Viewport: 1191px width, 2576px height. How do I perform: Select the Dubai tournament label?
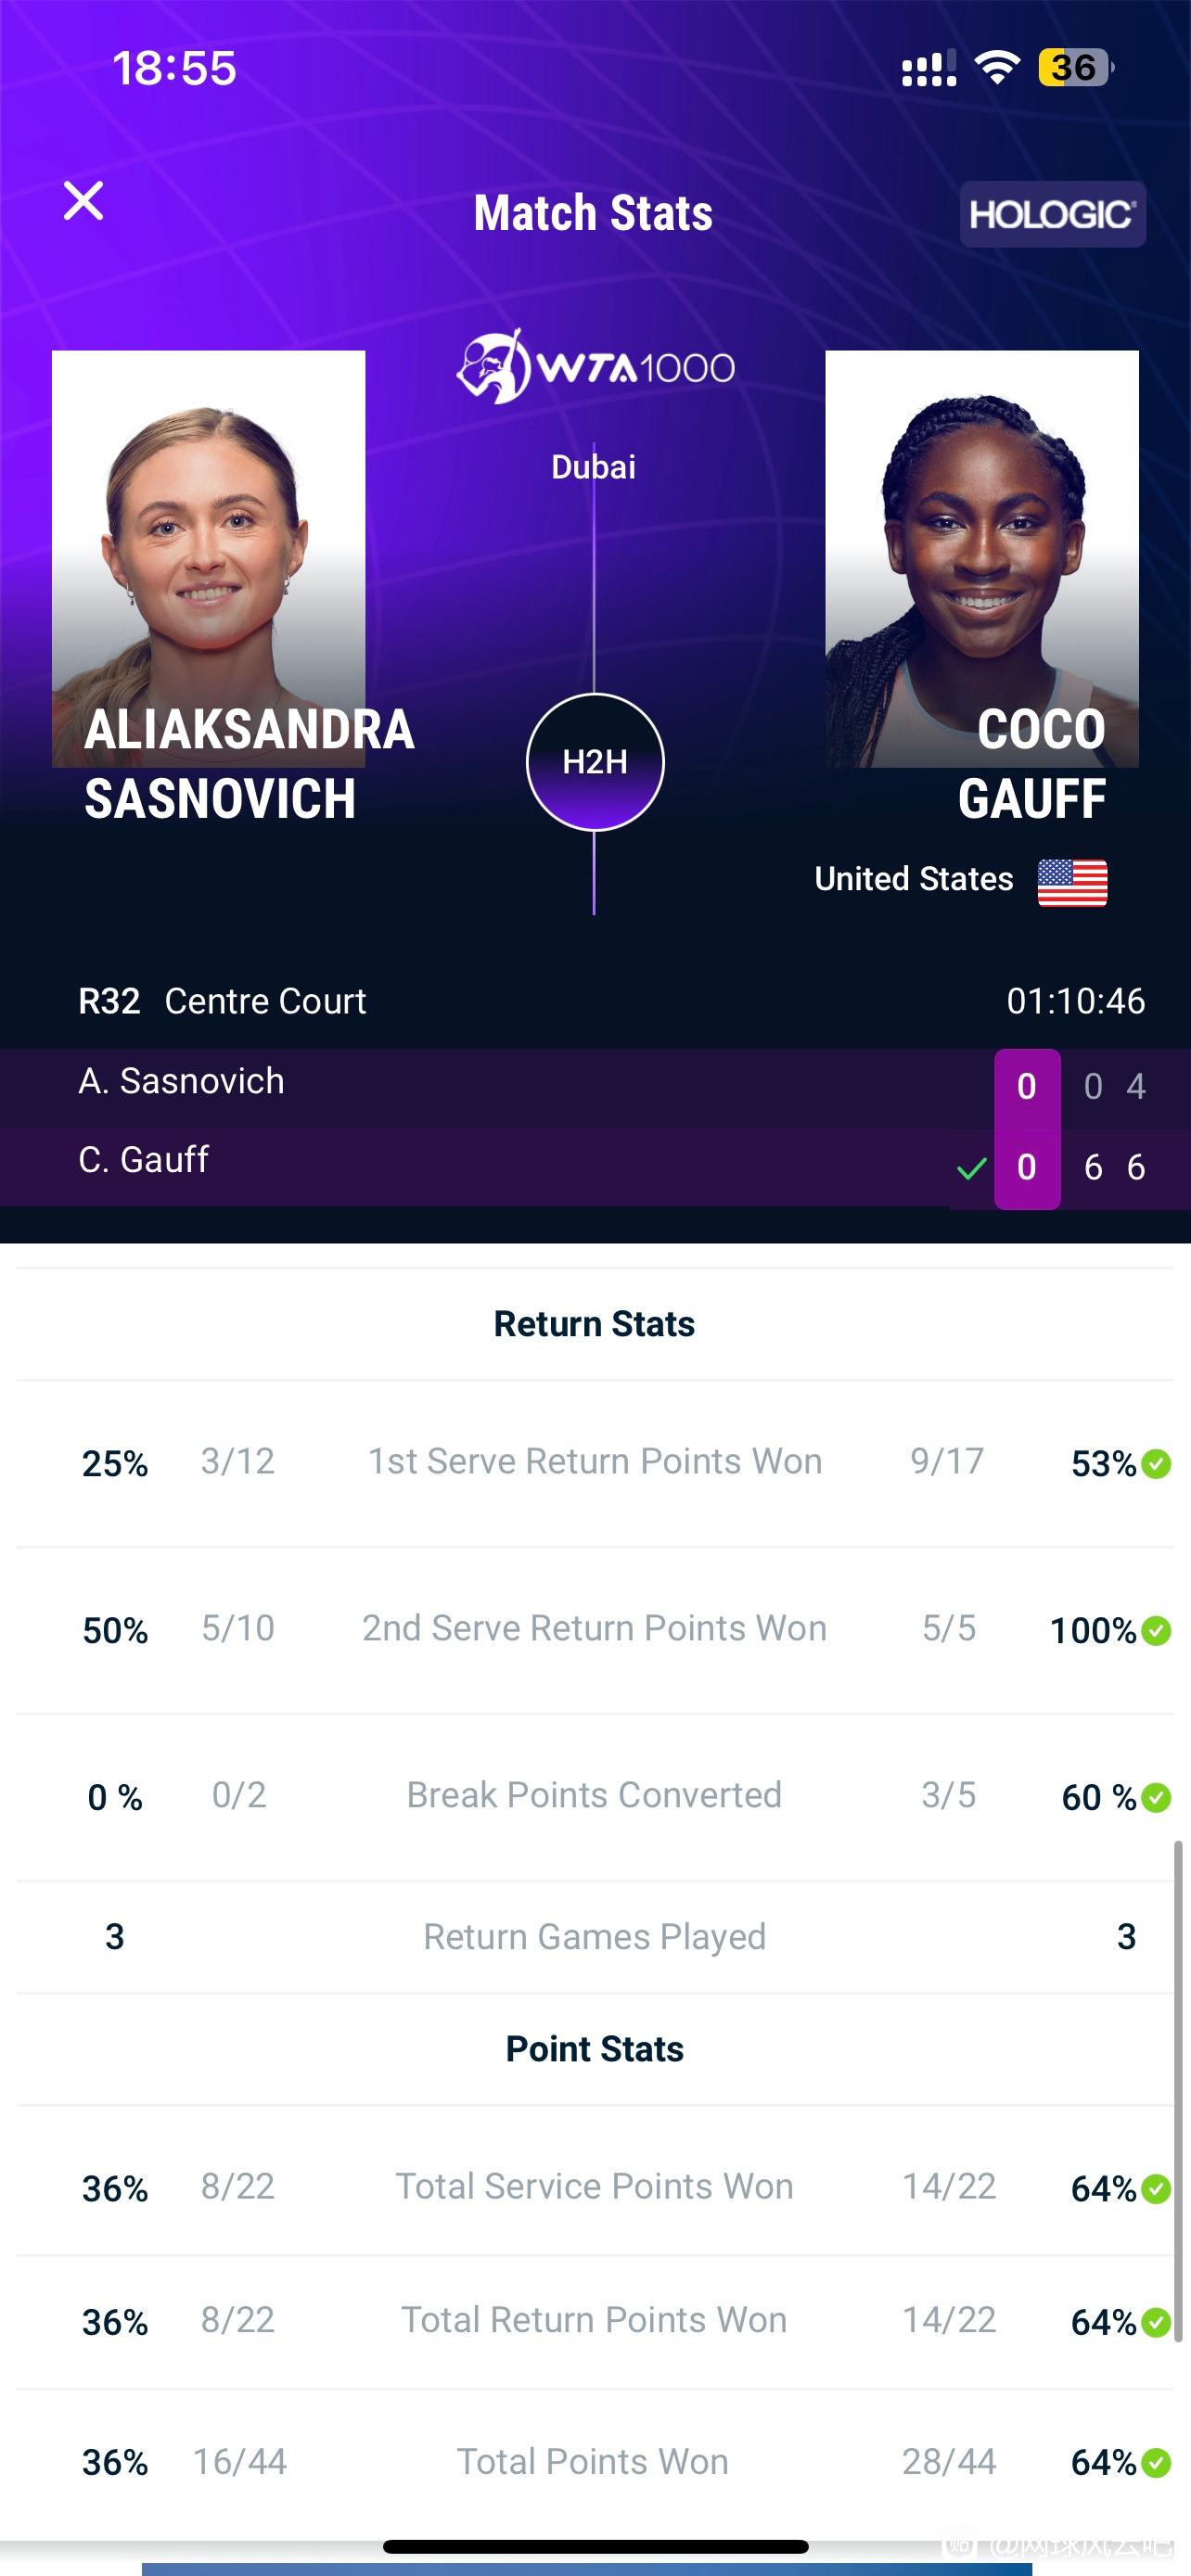point(594,467)
